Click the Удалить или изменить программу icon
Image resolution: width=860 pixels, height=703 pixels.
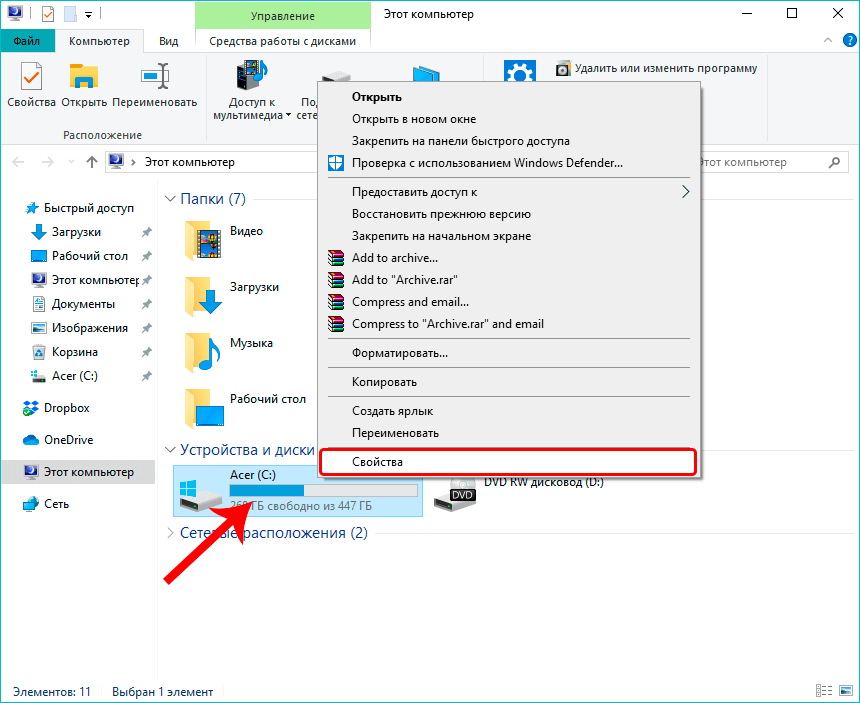pyautogui.click(x=564, y=69)
